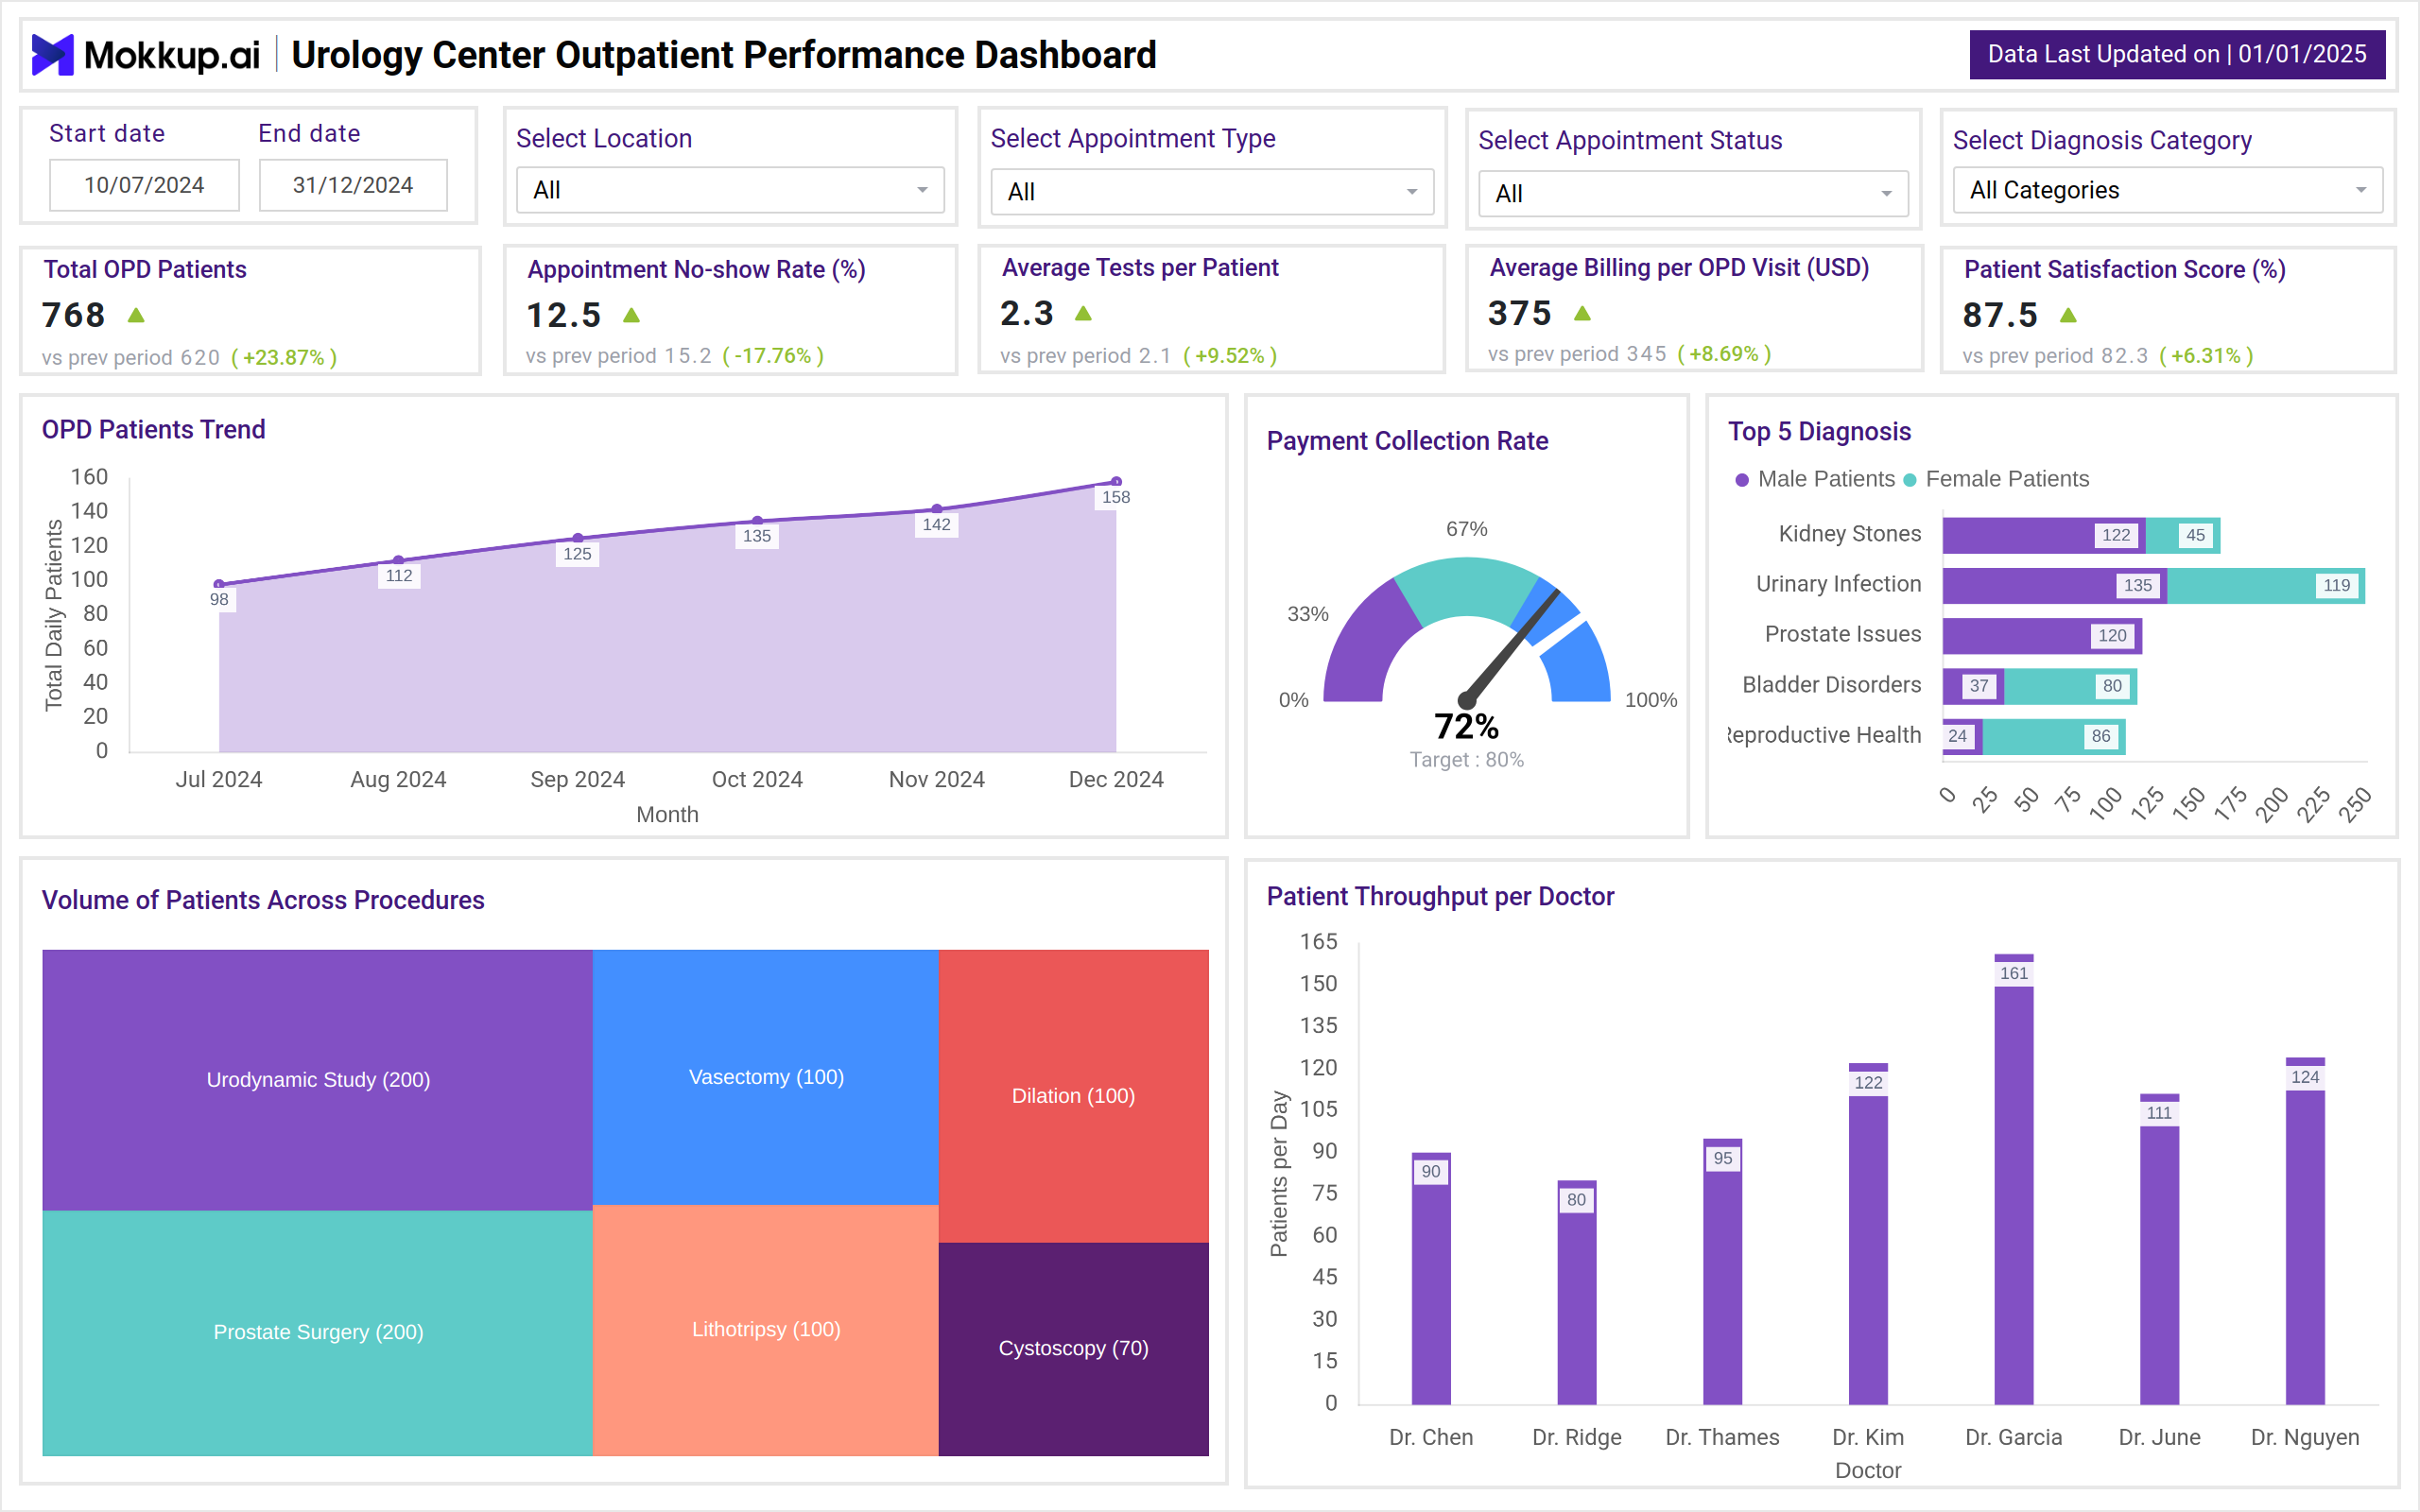Image resolution: width=2420 pixels, height=1512 pixels.
Task: Select the Prostate Surgery (200) treemap tile
Action: (x=317, y=1333)
